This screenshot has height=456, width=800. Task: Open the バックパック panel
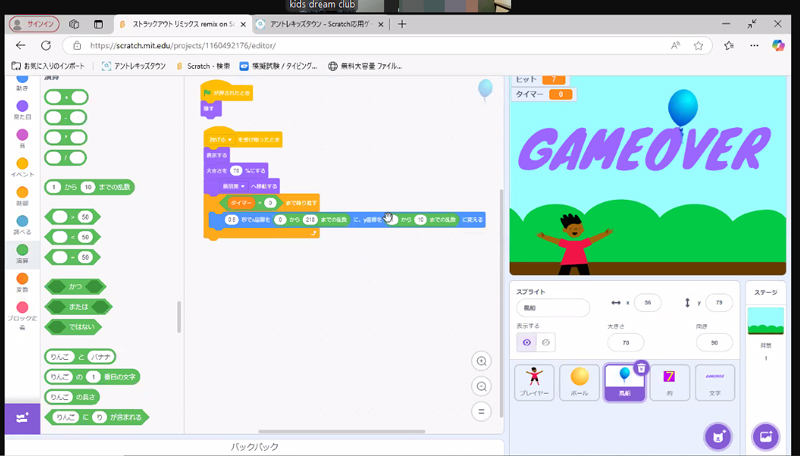[x=254, y=447]
